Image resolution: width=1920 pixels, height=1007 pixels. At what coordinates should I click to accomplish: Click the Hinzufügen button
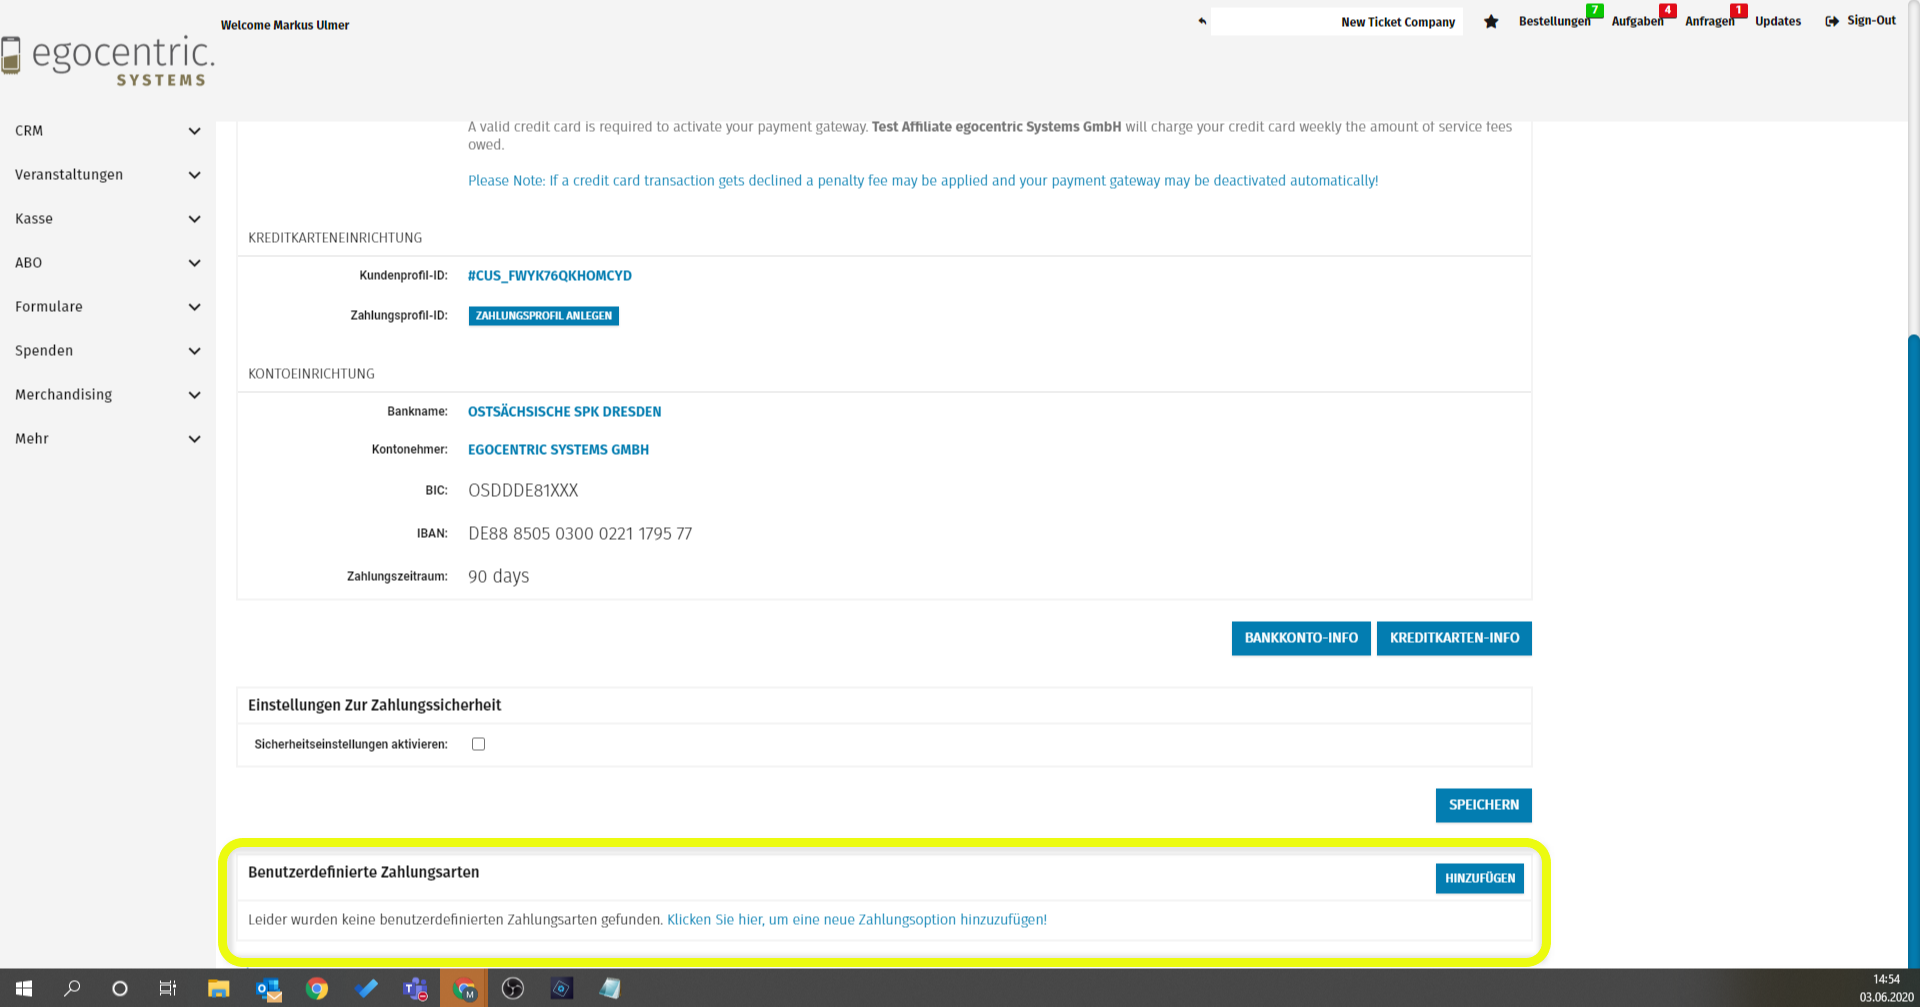1479,878
